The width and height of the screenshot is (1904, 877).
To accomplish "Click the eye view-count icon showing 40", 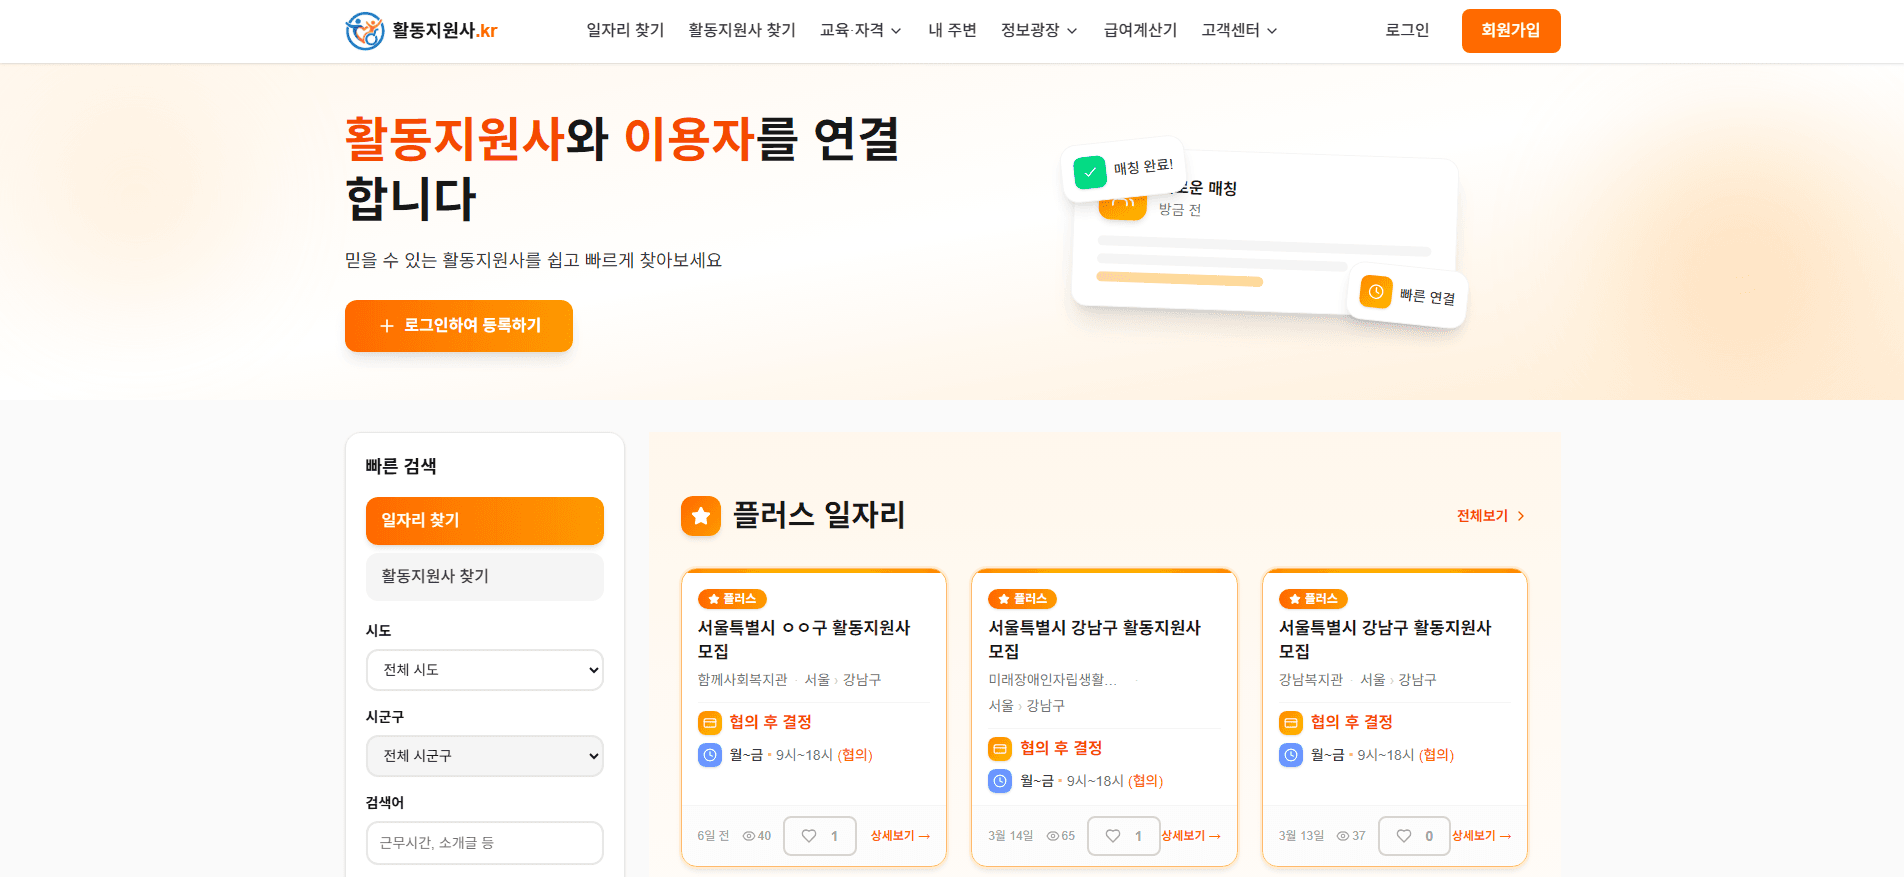I will pos(748,836).
